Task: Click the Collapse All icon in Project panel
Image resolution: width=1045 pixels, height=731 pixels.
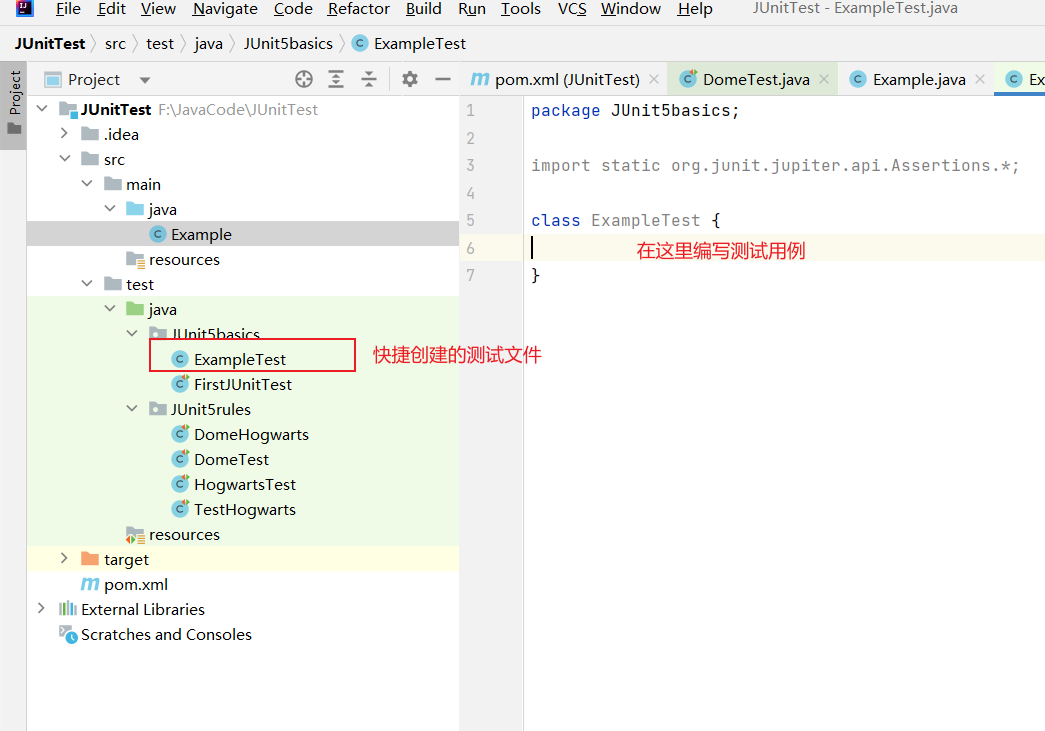Action: click(369, 80)
